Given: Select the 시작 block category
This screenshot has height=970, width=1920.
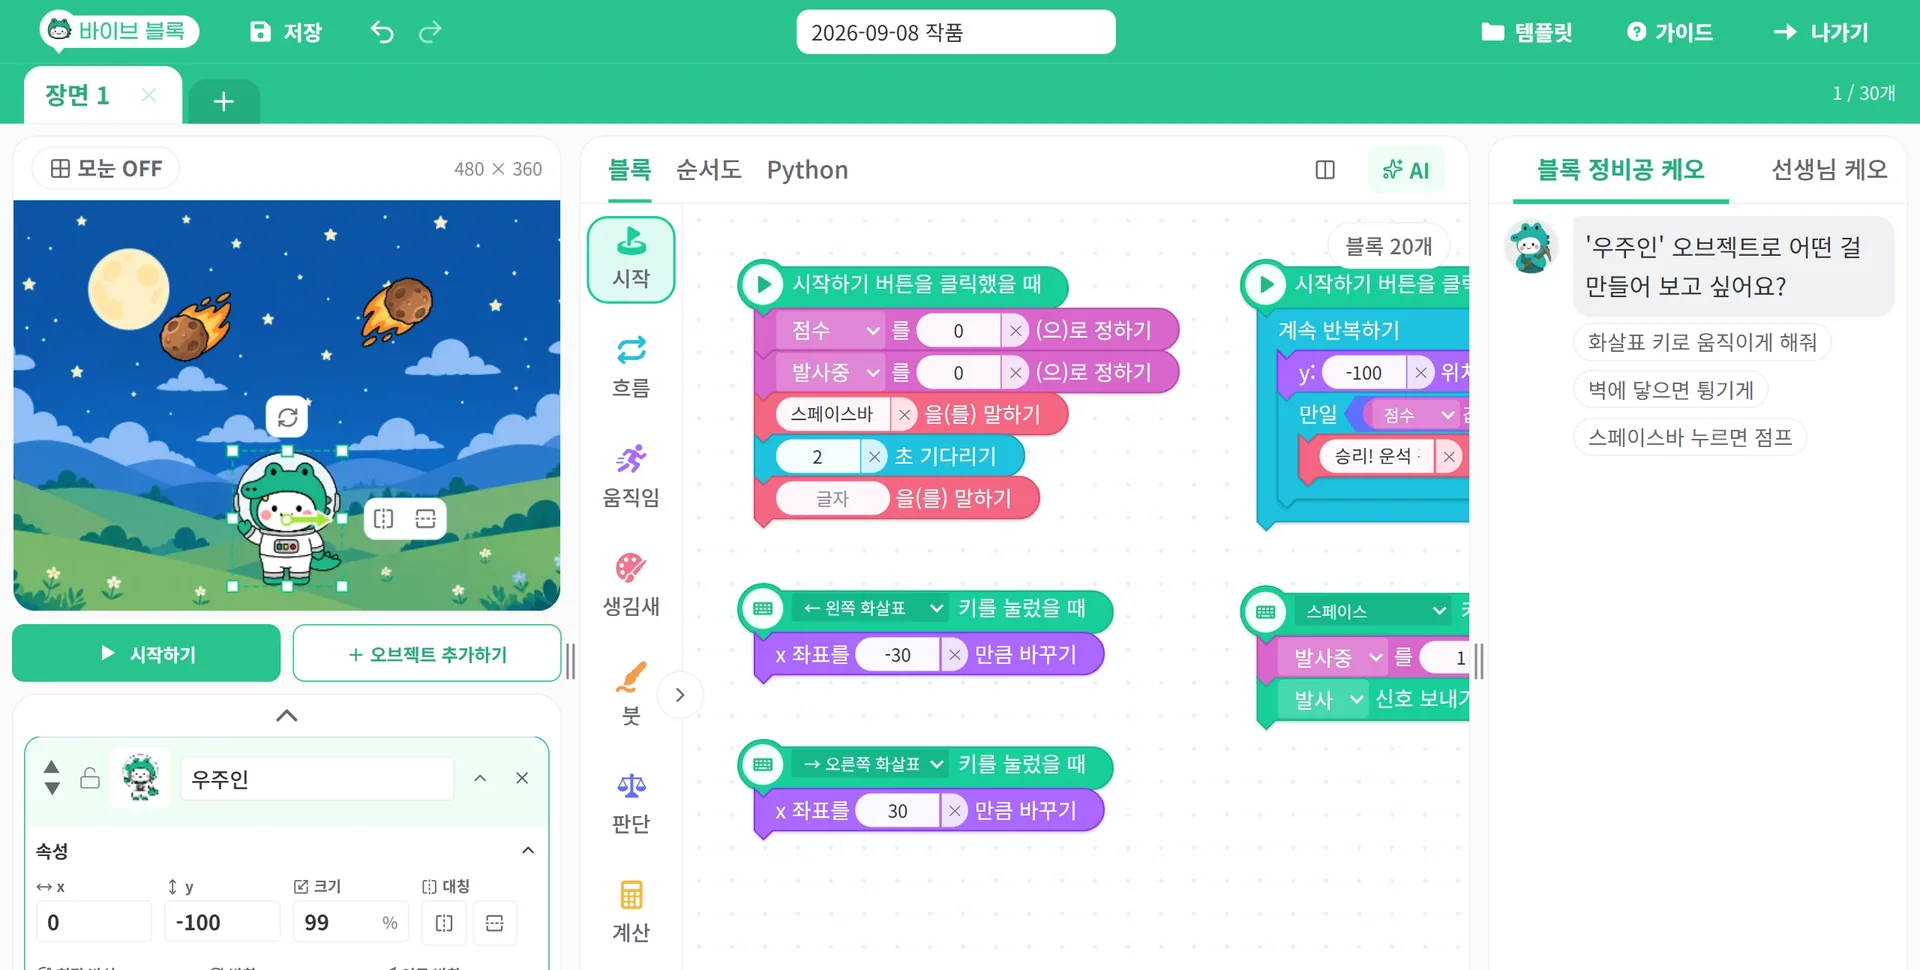Looking at the screenshot, I should pos(631,259).
